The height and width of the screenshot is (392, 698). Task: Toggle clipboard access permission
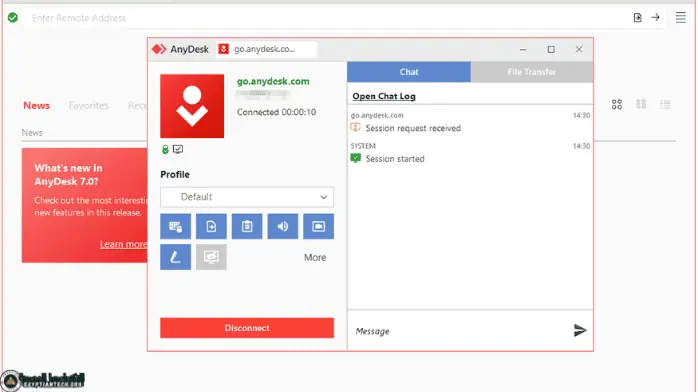click(x=247, y=226)
